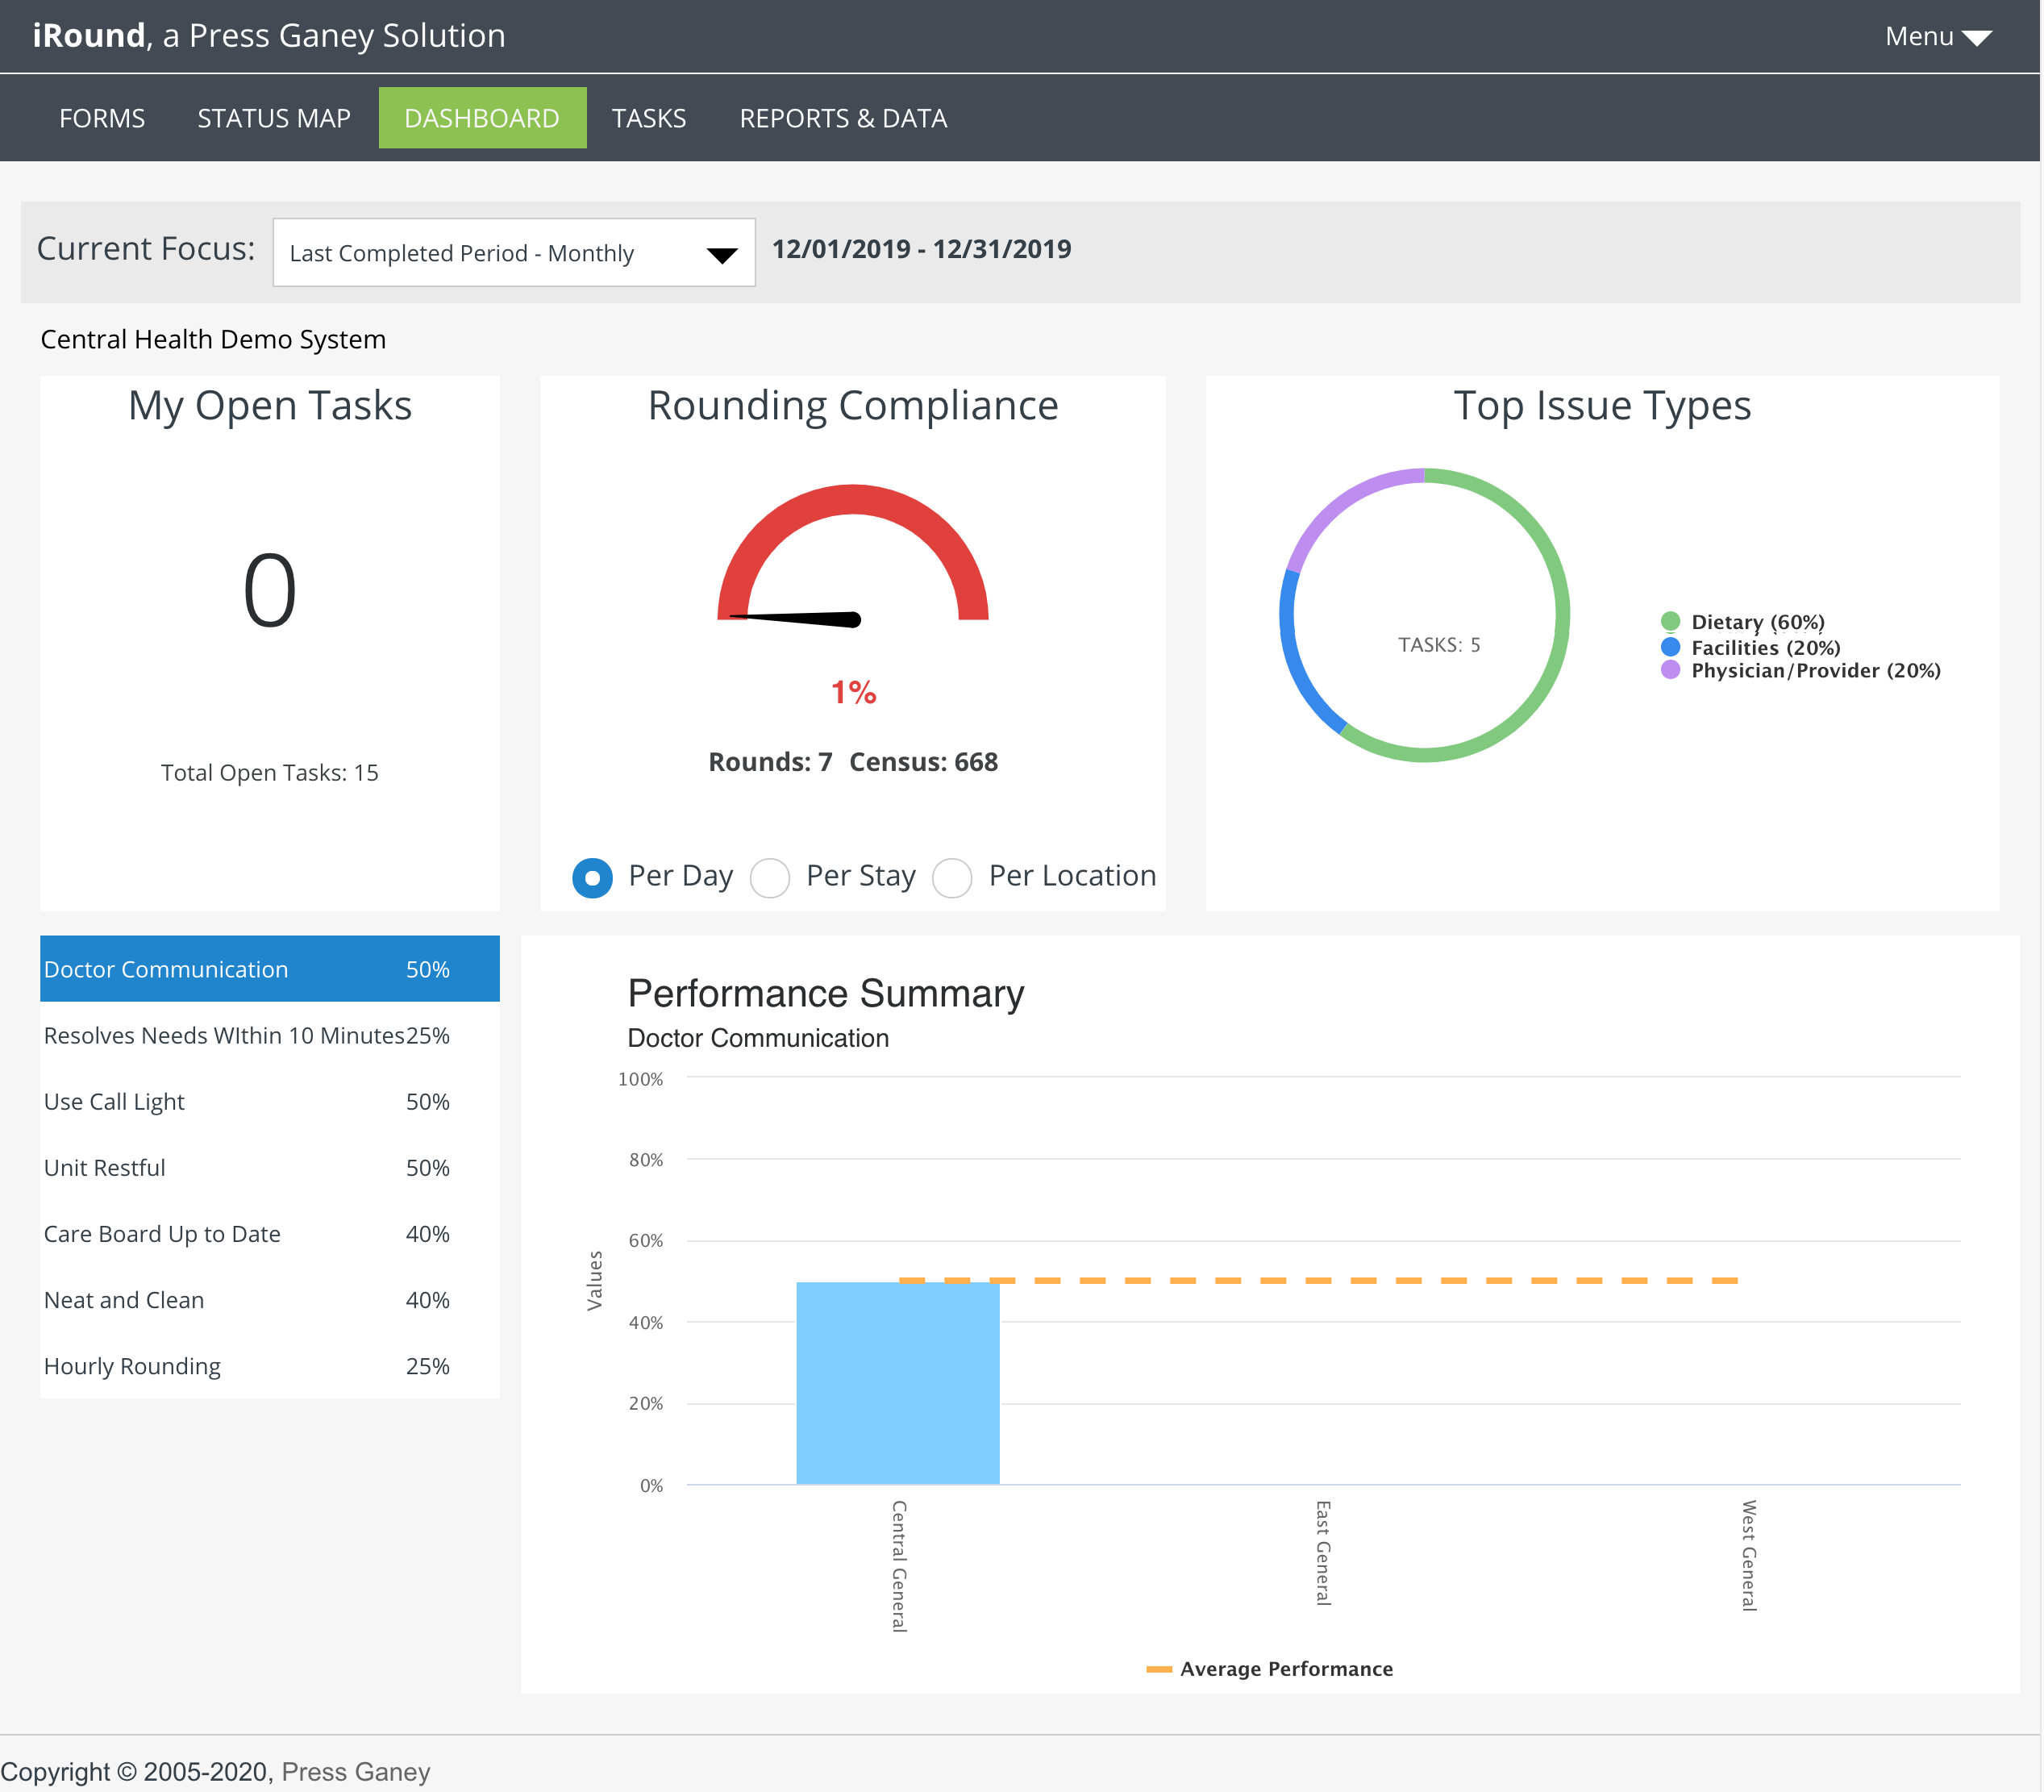This screenshot has height=1792, width=2044.
Task: Click the orange dashed average line
Action: [x=1318, y=1280]
